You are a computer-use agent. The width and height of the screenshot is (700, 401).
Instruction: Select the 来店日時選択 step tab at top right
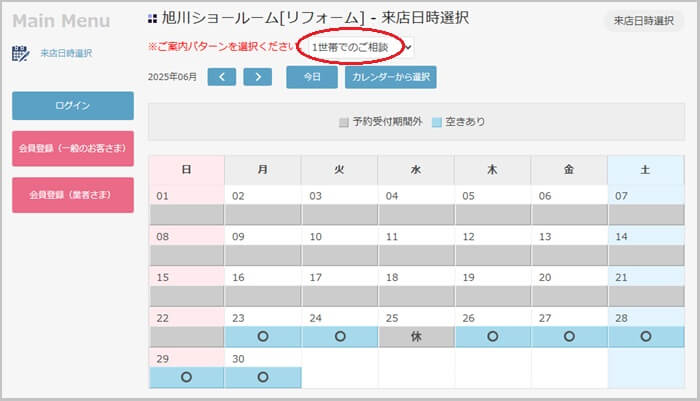click(643, 21)
